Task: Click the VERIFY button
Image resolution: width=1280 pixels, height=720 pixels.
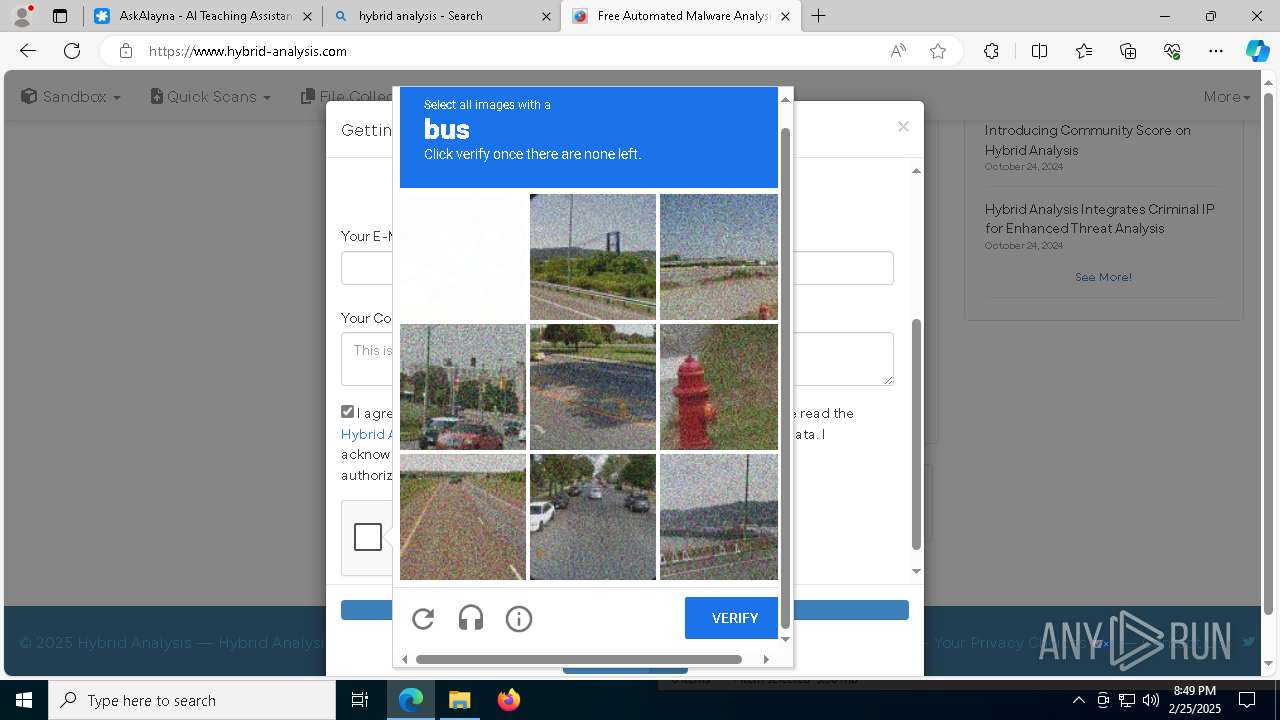Action: point(734,618)
